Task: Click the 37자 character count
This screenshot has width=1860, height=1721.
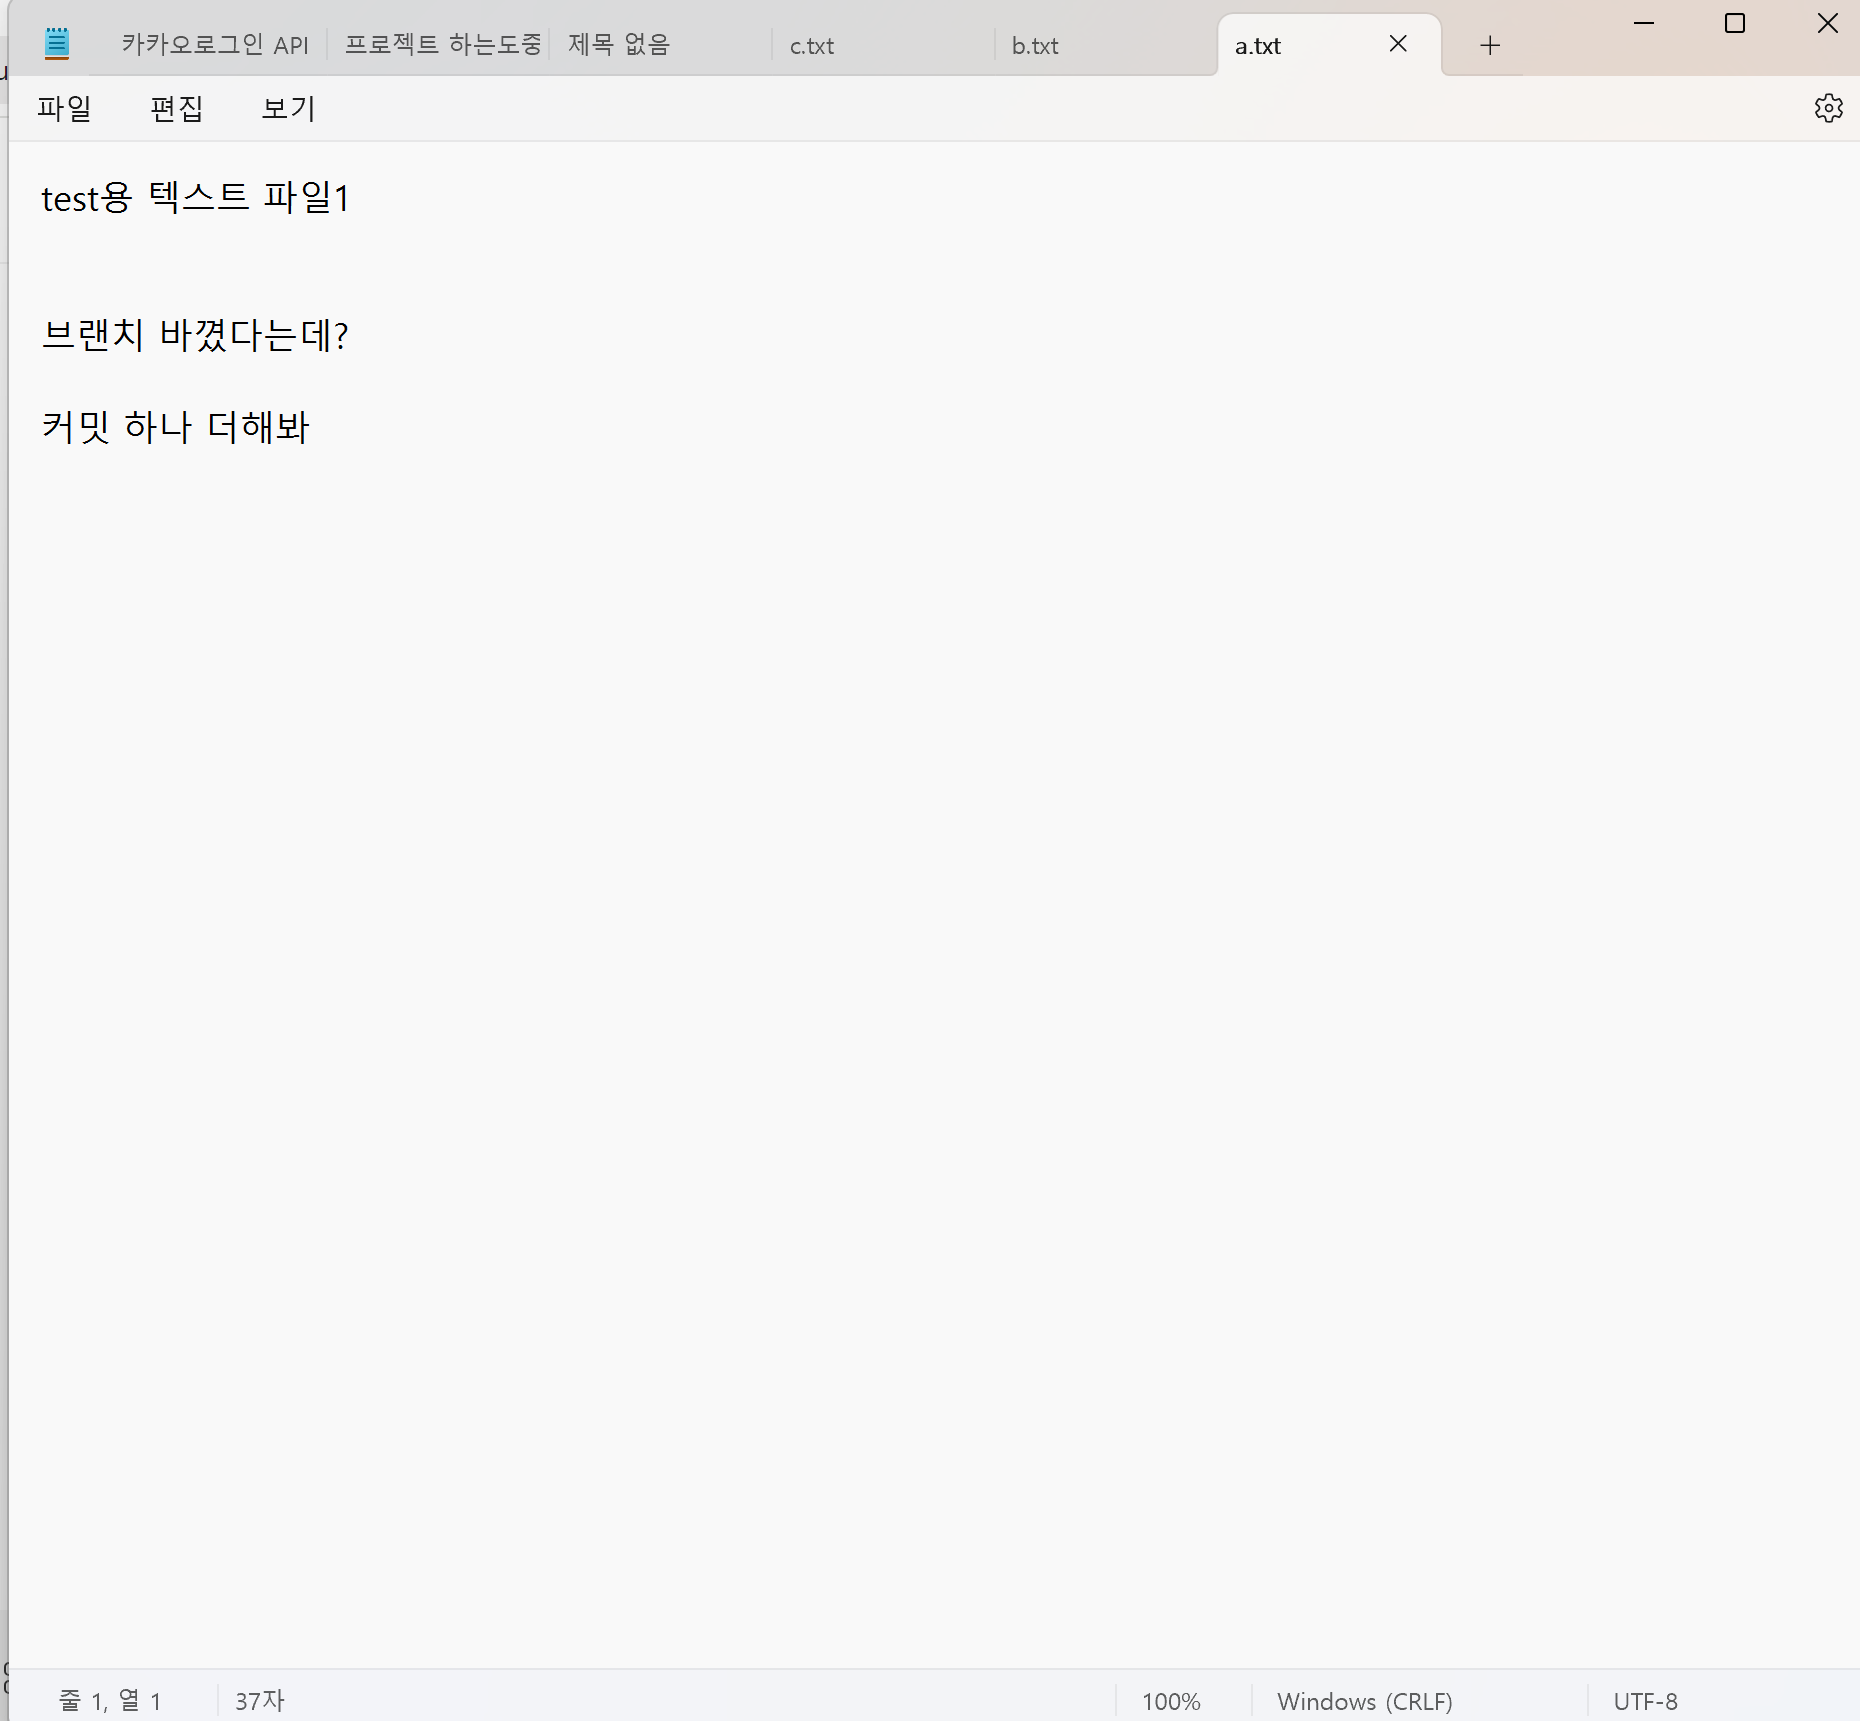Action: [260, 1701]
